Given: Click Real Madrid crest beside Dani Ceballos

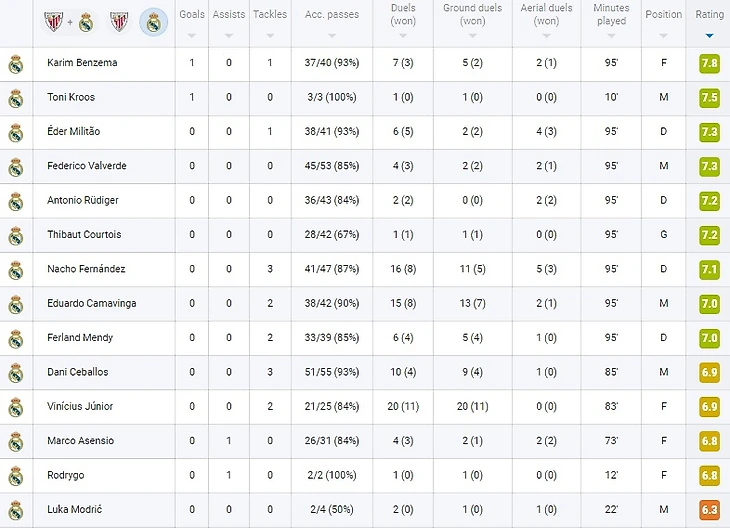Looking at the screenshot, I should (16, 373).
